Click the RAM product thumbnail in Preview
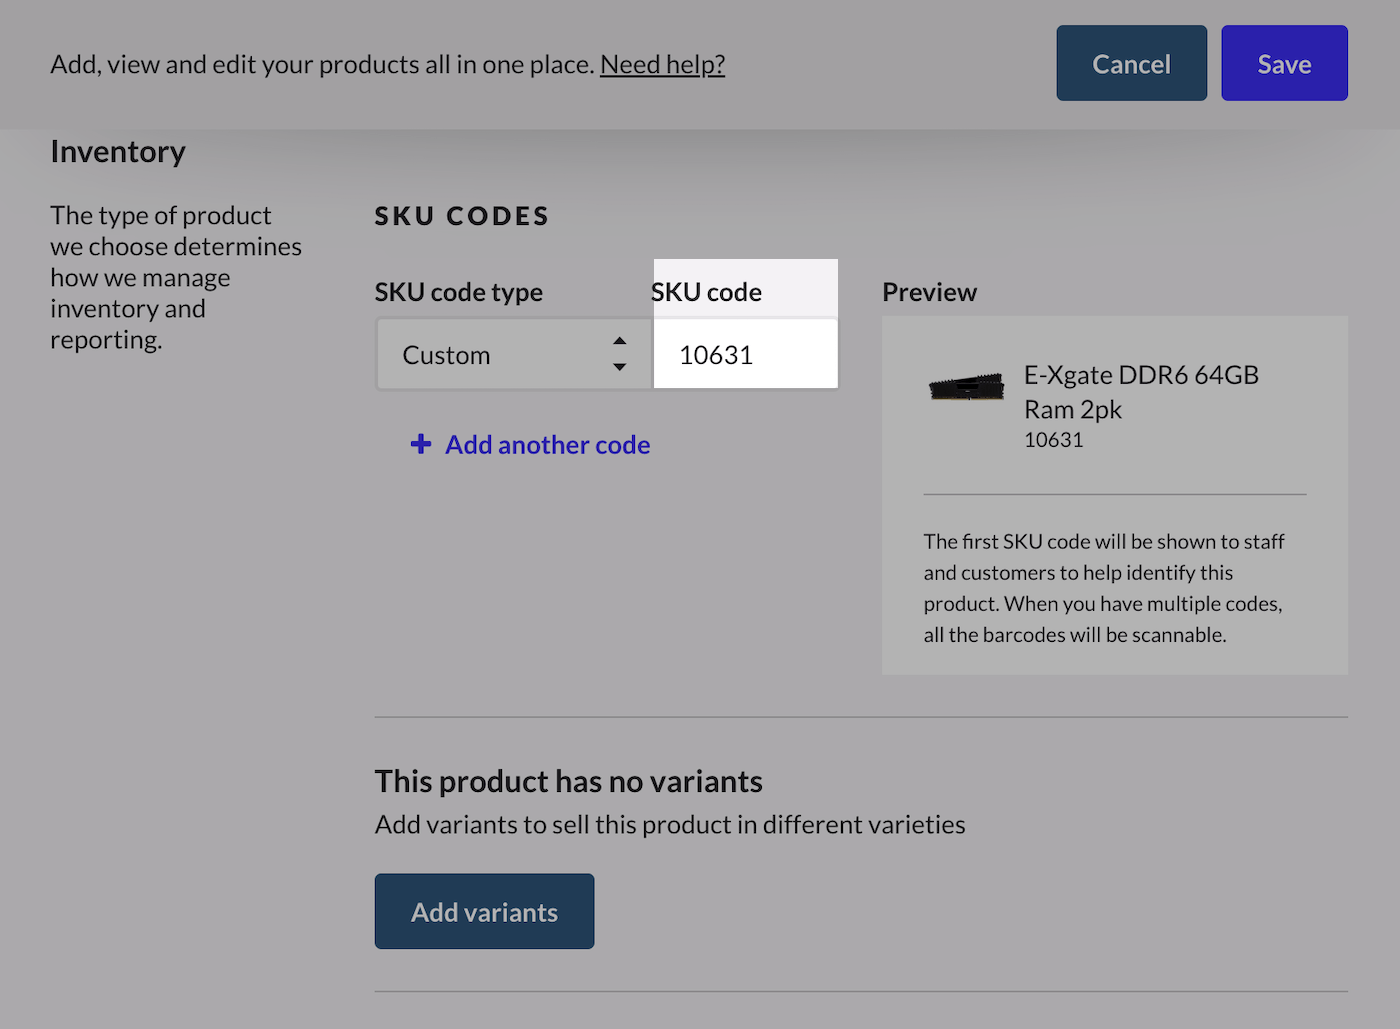 [966, 386]
